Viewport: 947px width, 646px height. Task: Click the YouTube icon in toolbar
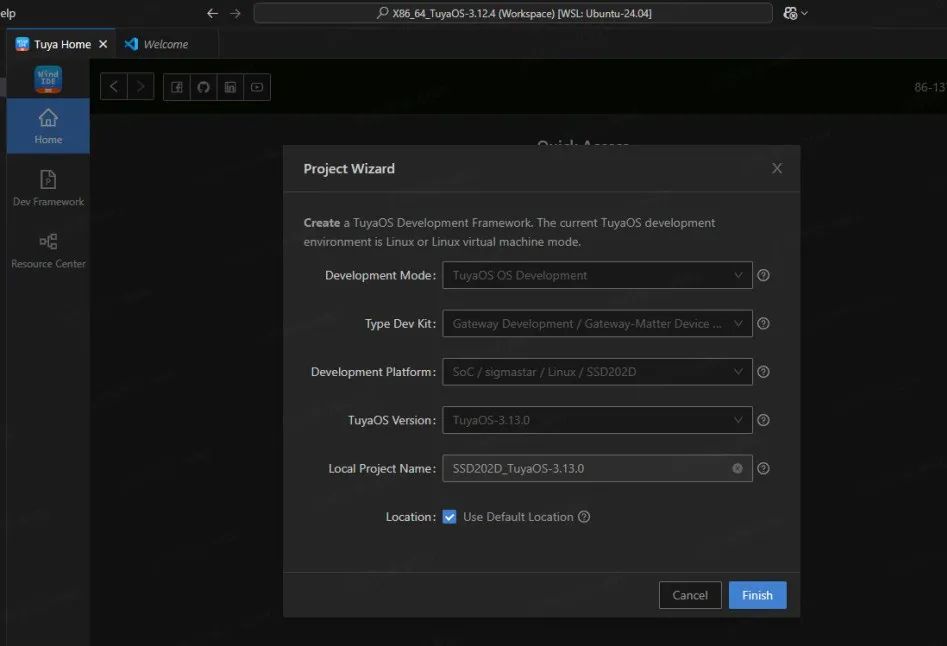[257, 87]
